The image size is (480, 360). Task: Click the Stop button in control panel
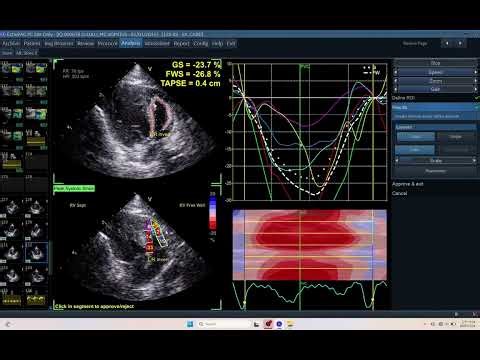(x=435, y=63)
